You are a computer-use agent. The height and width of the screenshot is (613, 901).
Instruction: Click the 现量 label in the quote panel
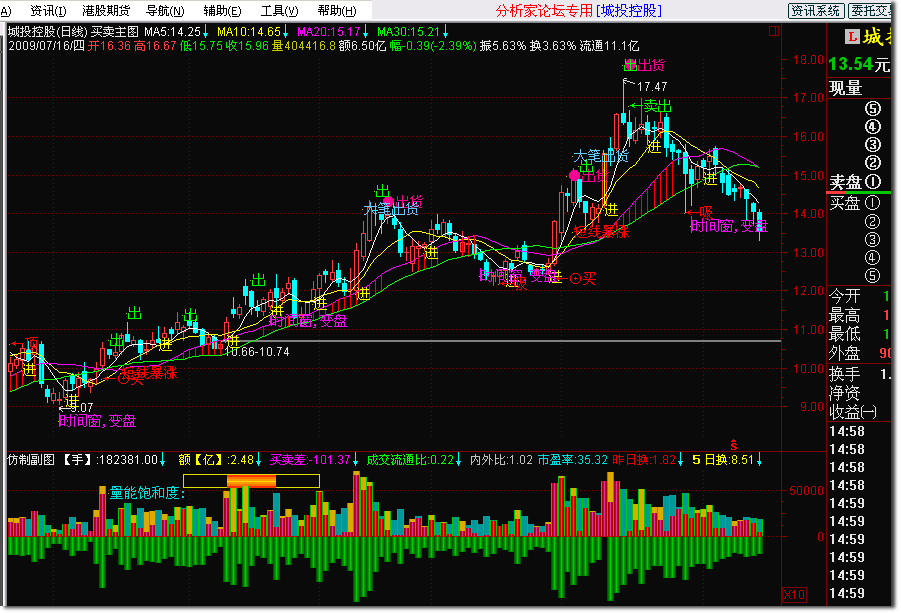(x=845, y=88)
